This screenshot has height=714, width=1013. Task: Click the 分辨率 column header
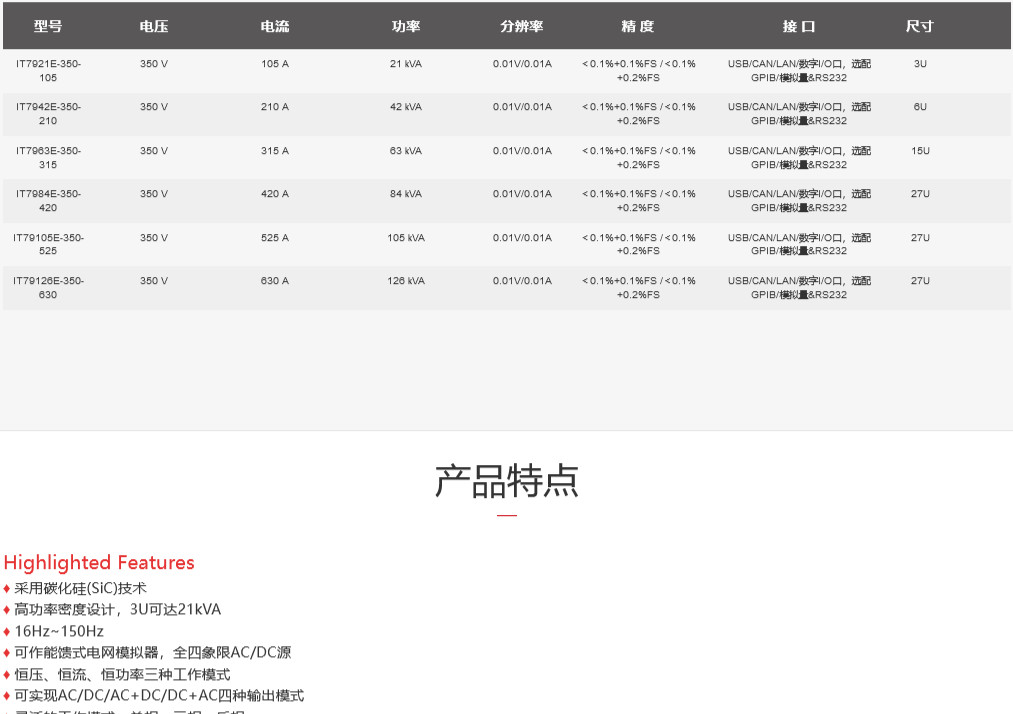click(x=522, y=27)
